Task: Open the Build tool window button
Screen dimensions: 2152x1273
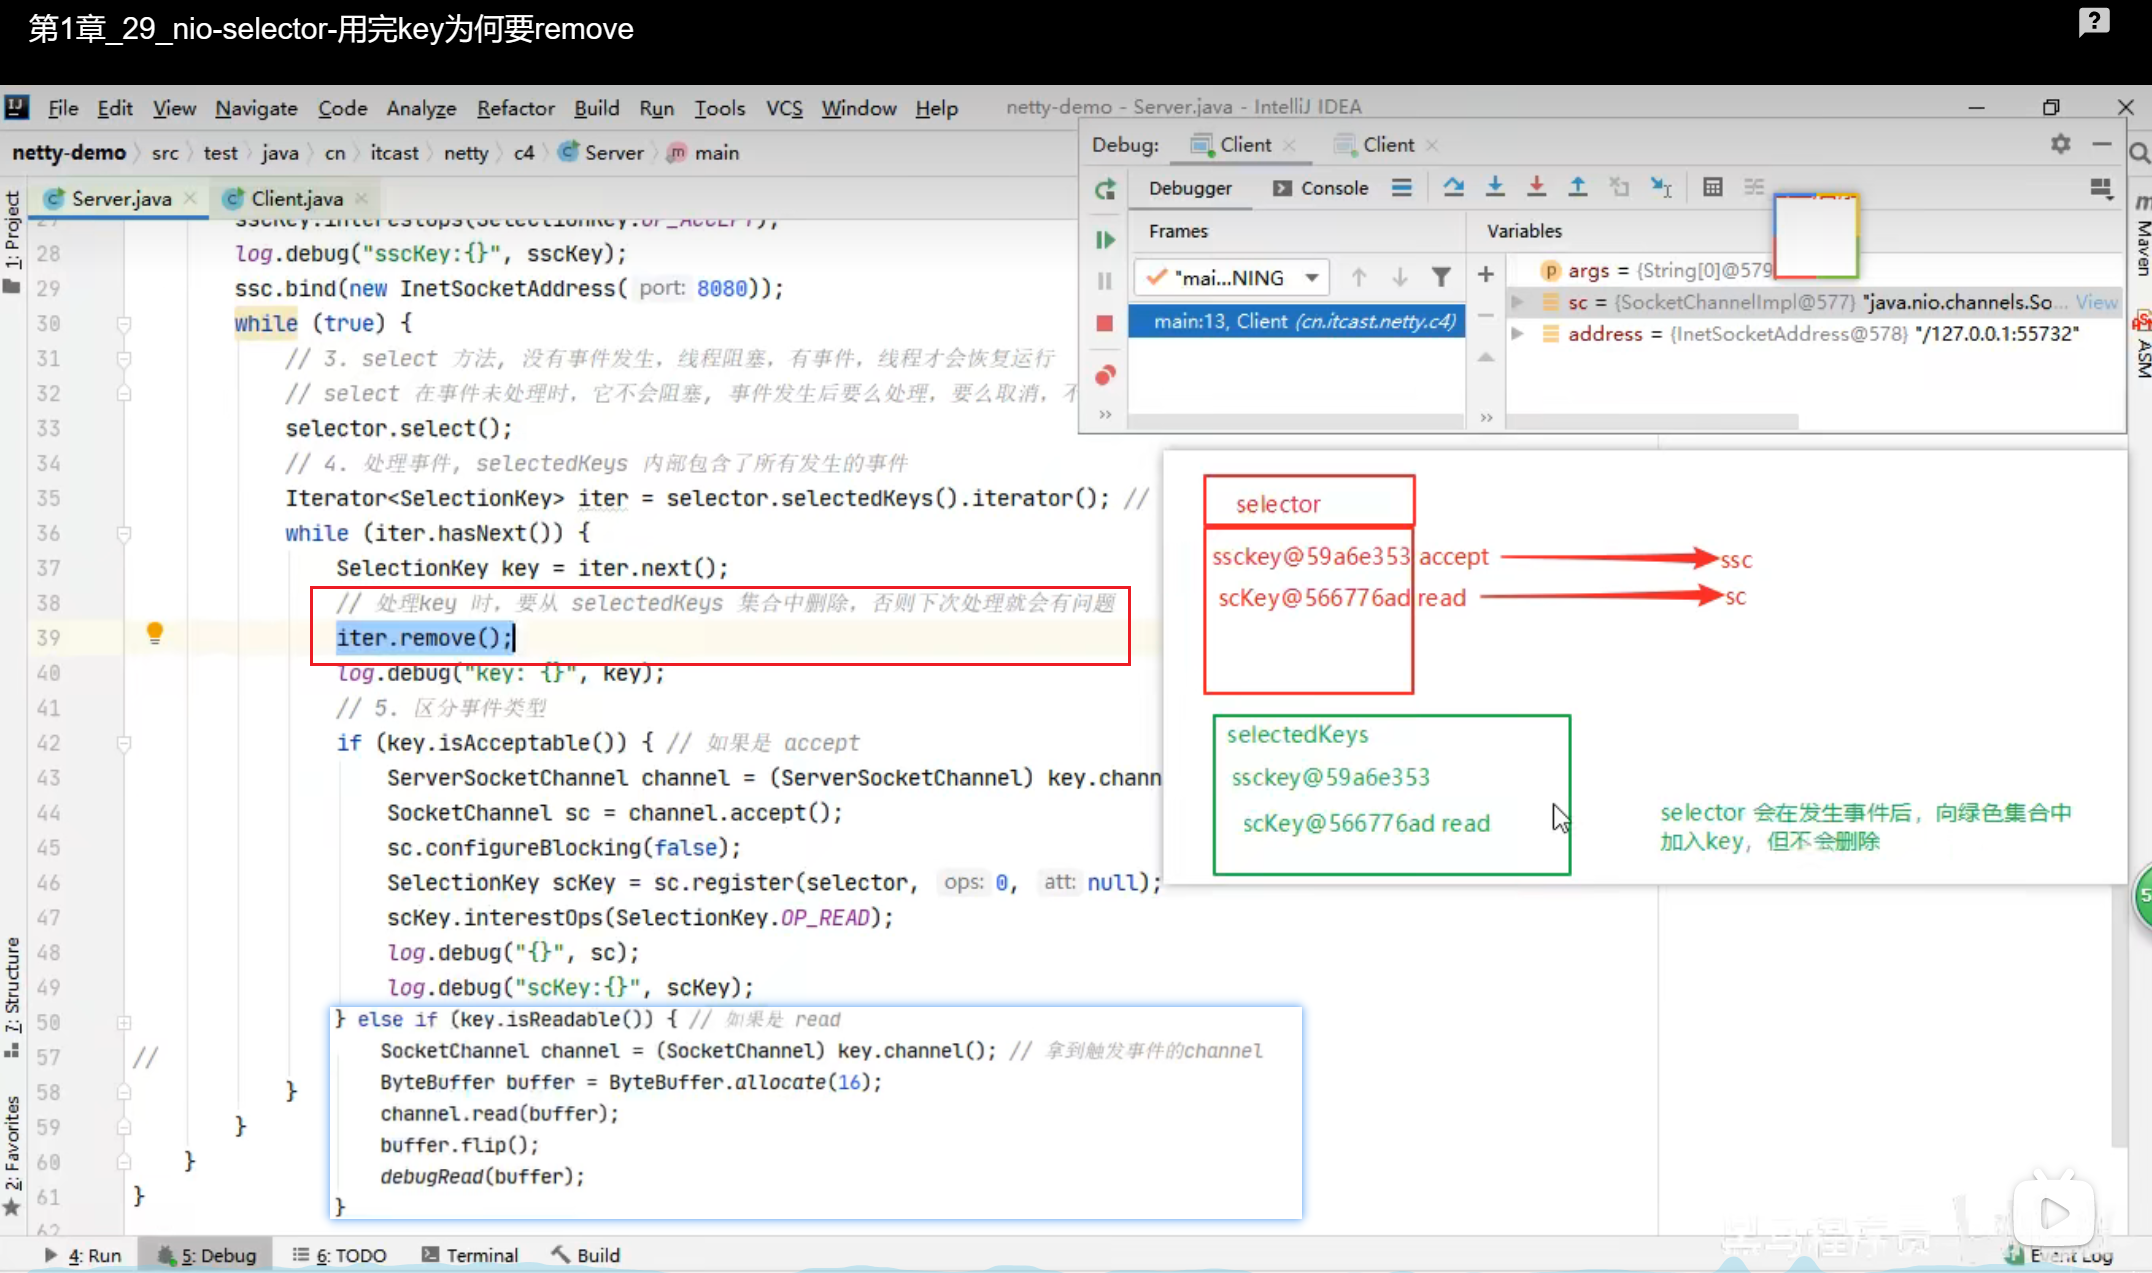Action: 587,1255
